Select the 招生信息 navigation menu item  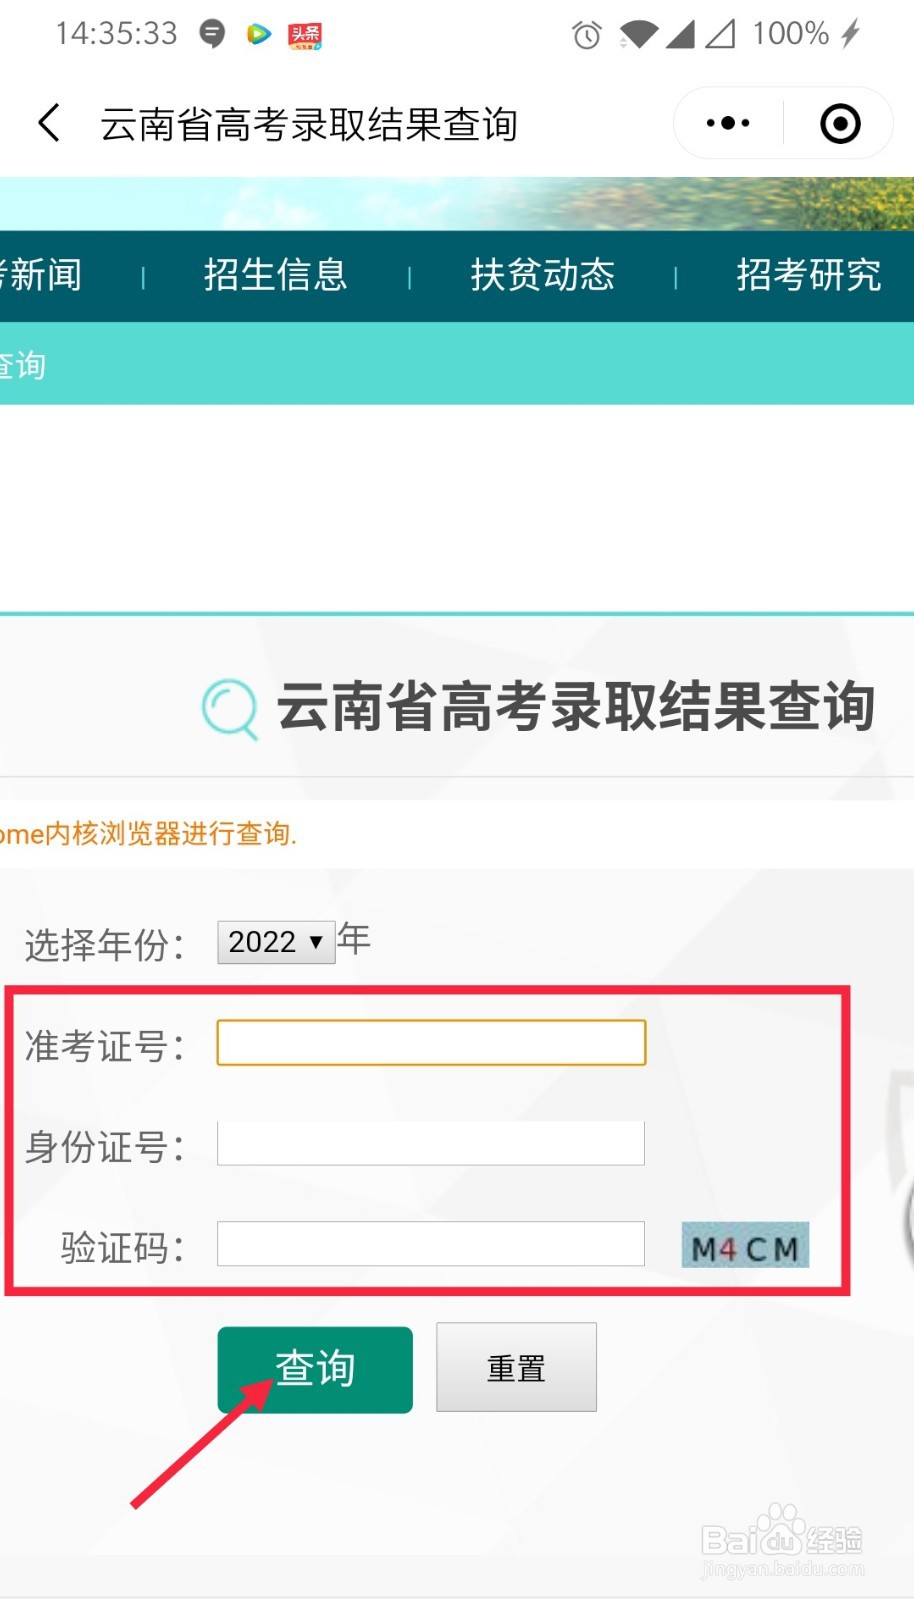tap(276, 275)
